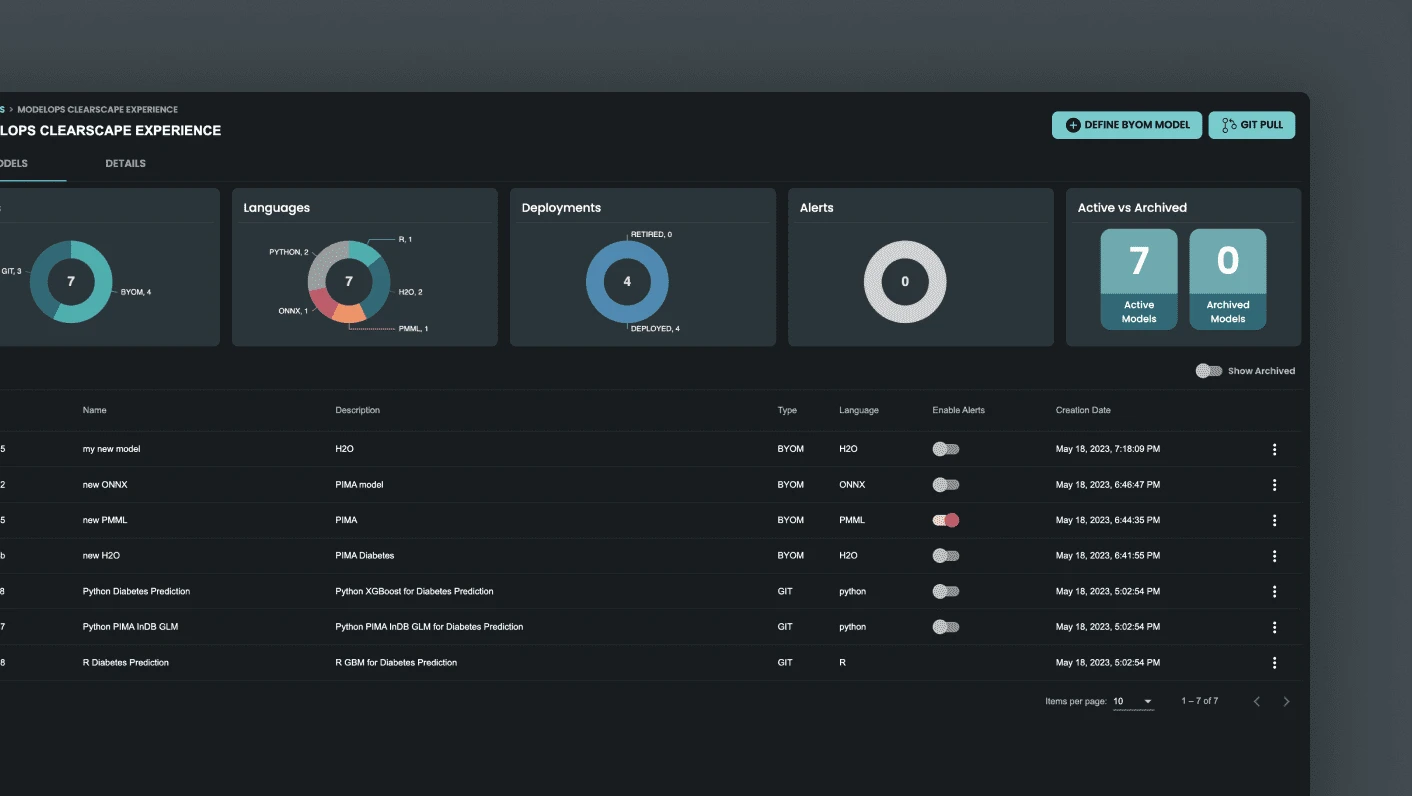
Task: Click git branch icon on Git Pull button
Action: point(1229,125)
